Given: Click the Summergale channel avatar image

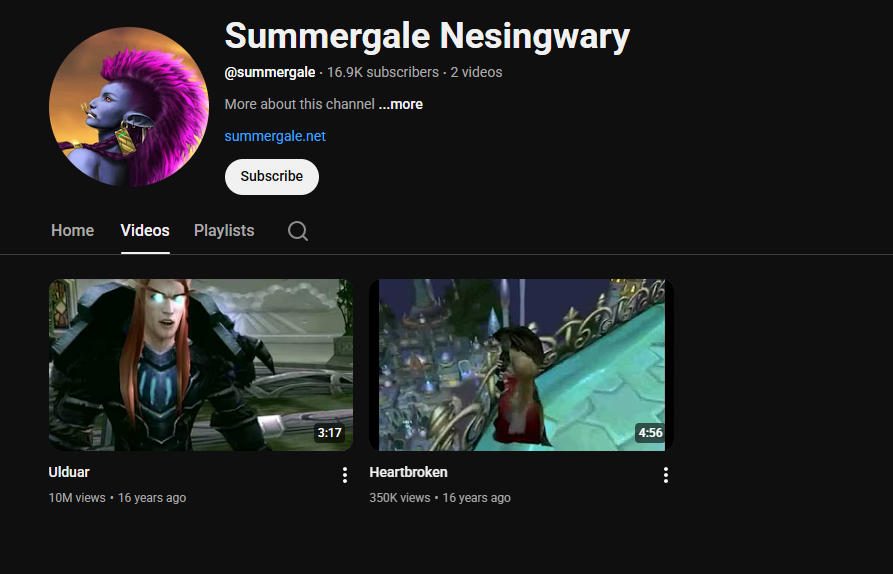Looking at the screenshot, I should (x=129, y=106).
